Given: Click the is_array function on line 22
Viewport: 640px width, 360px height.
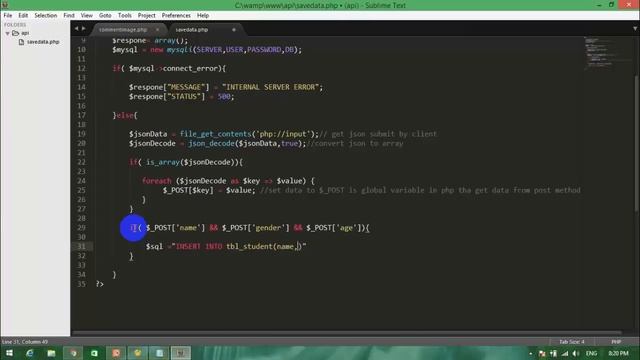Looking at the screenshot, I should [x=162, y=162].
